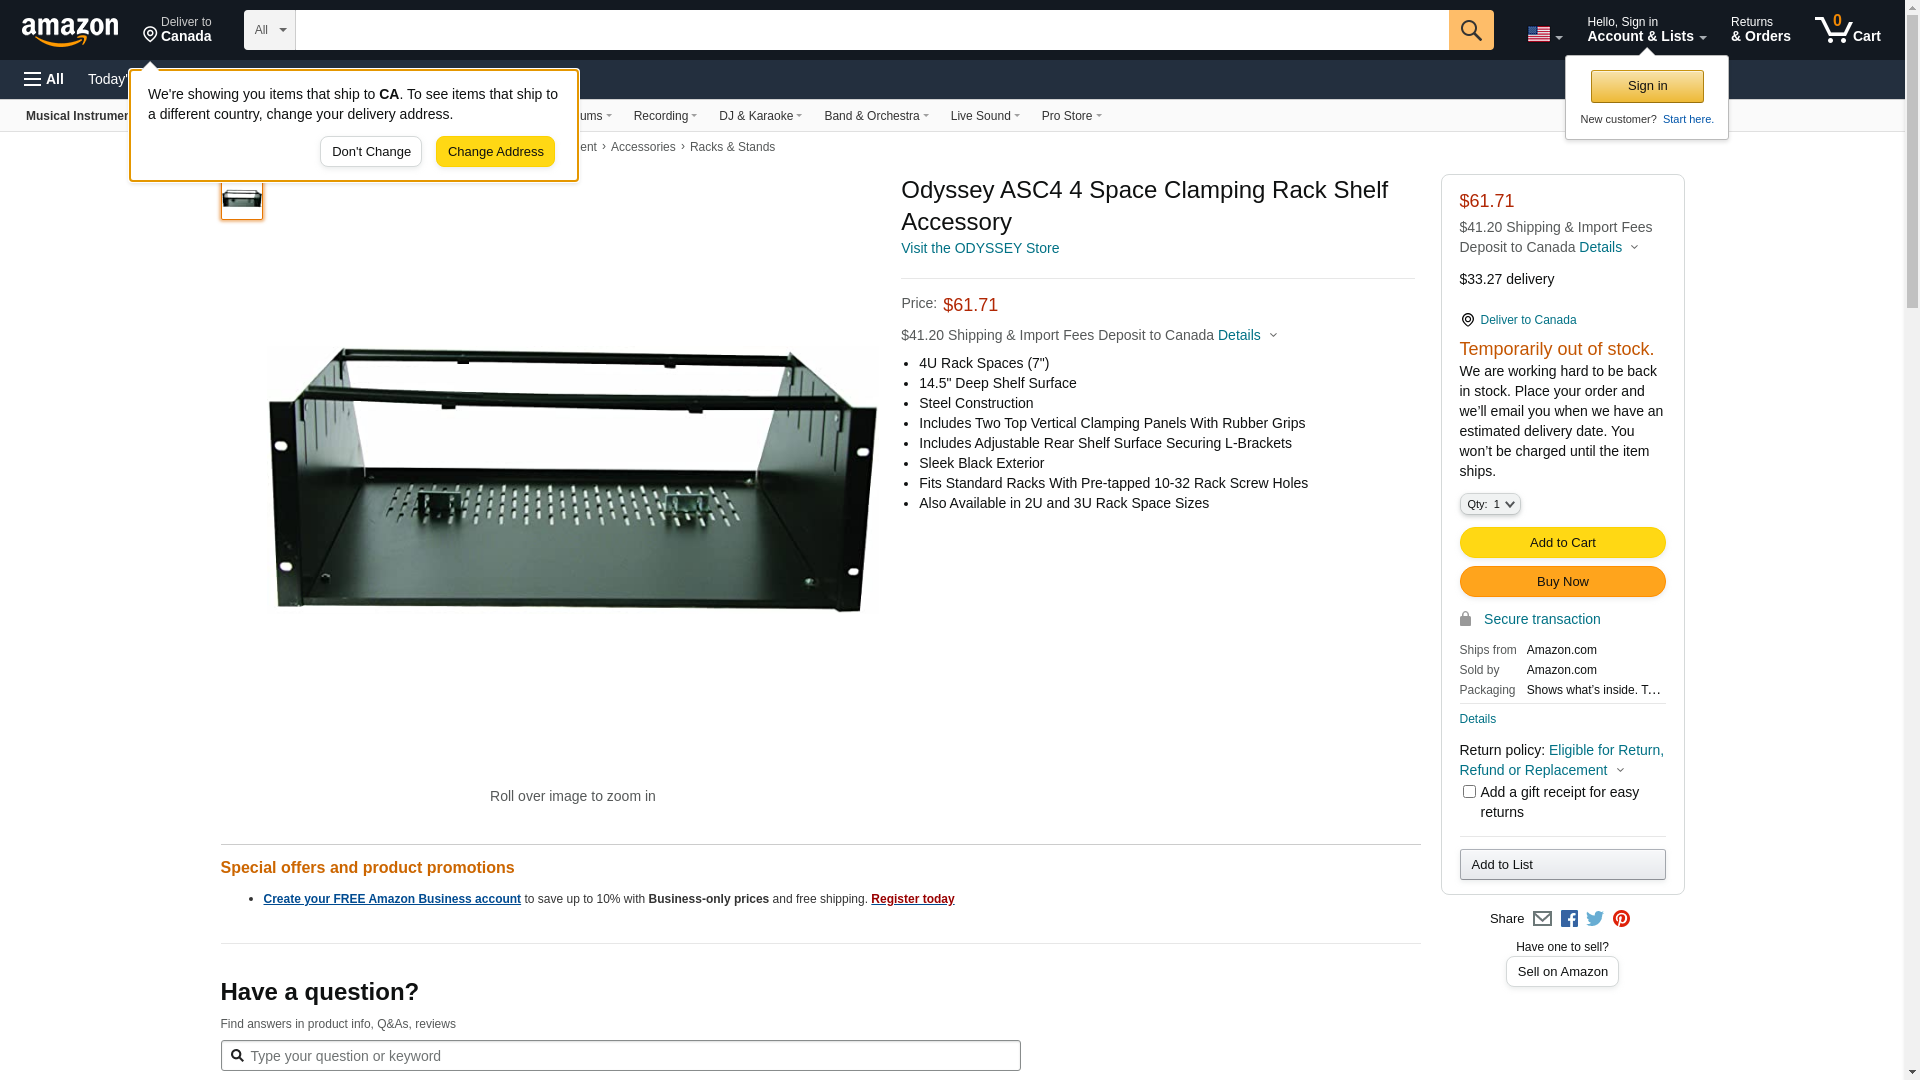This screenshot has height=1080, width=1920.
Task: Share product on Facebook
Action: [x=1569, y=919]
